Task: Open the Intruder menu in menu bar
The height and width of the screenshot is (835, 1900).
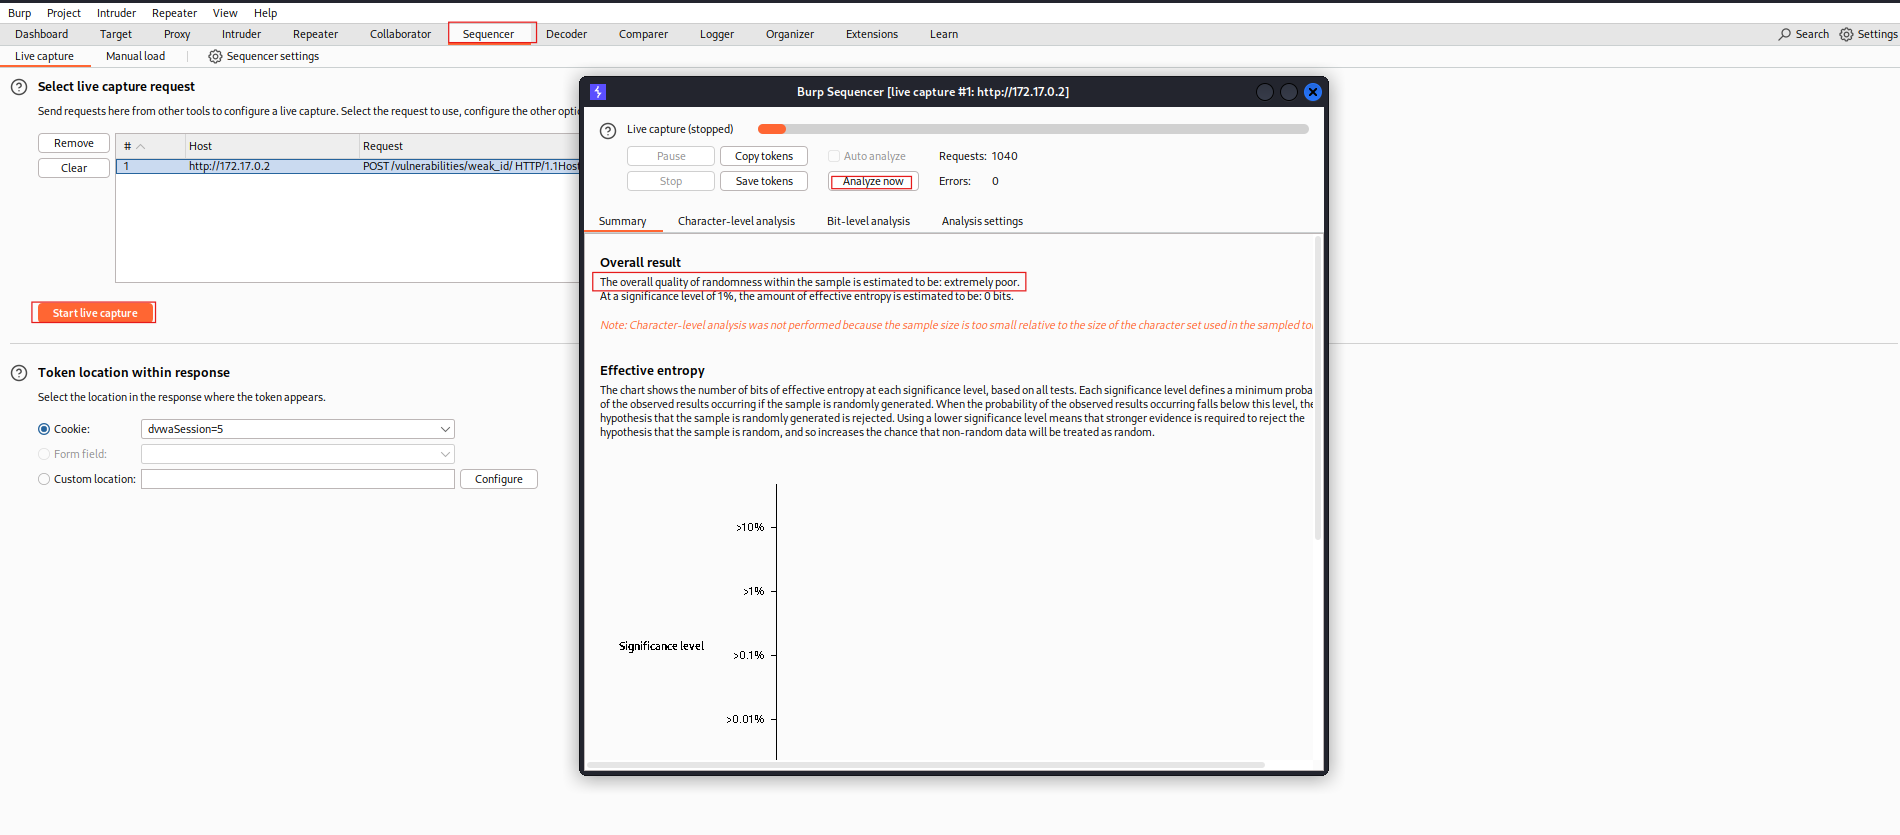Action: (116, 13)
